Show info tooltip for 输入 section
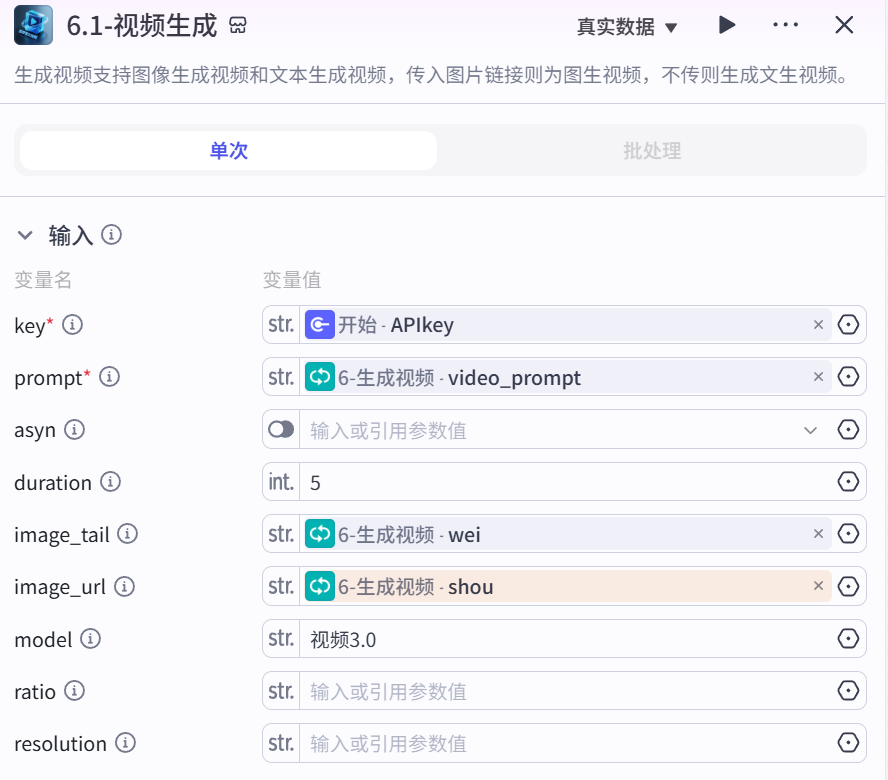Image resolution: width=888 pixels, height=780 pixels. (x=111, y=235)
